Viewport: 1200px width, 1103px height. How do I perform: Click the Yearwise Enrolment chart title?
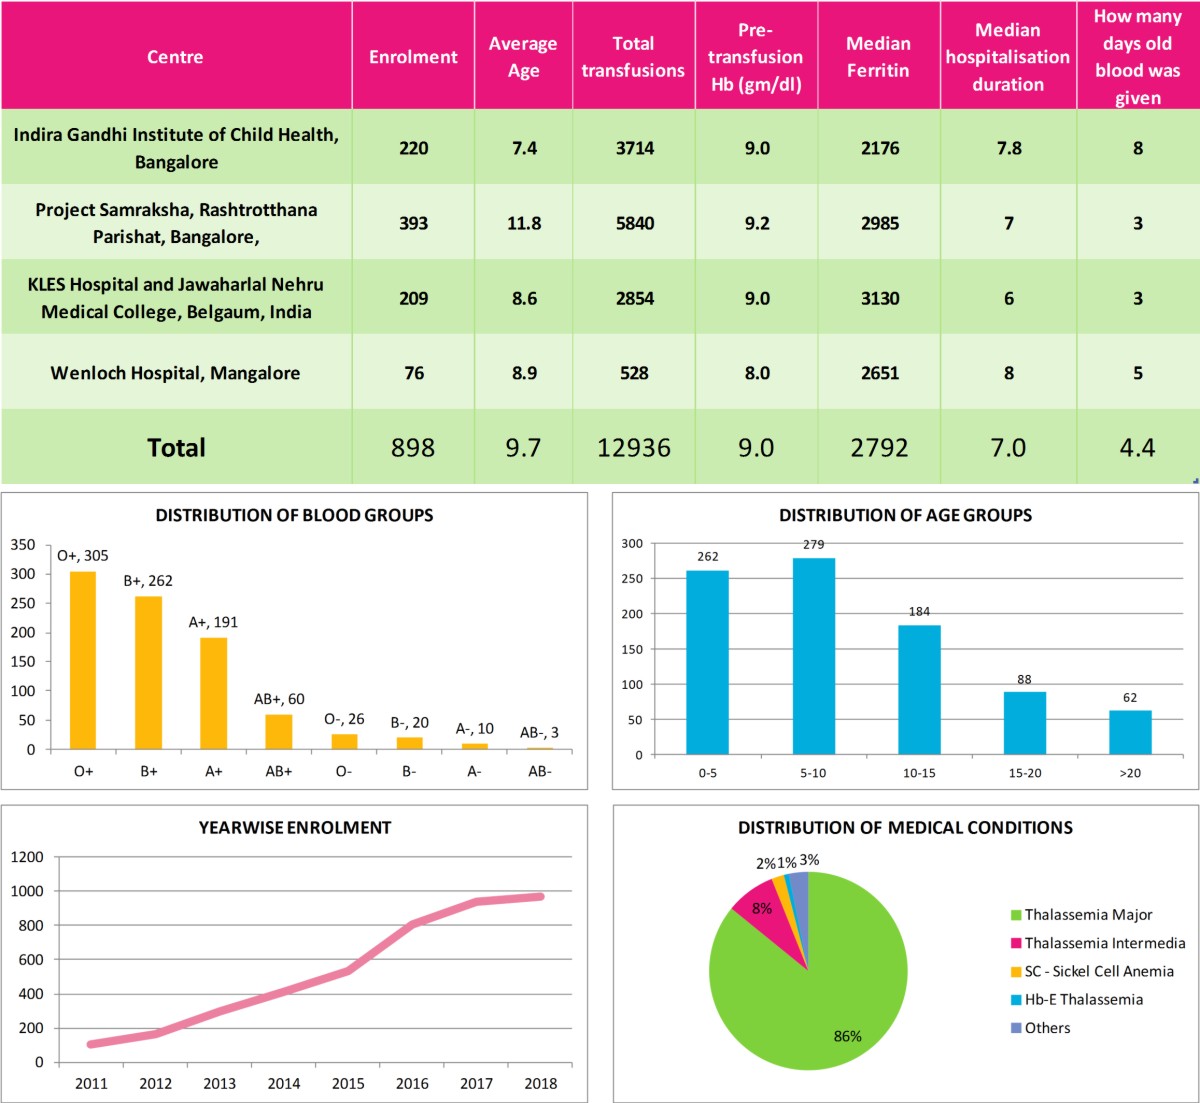(295, 828)
